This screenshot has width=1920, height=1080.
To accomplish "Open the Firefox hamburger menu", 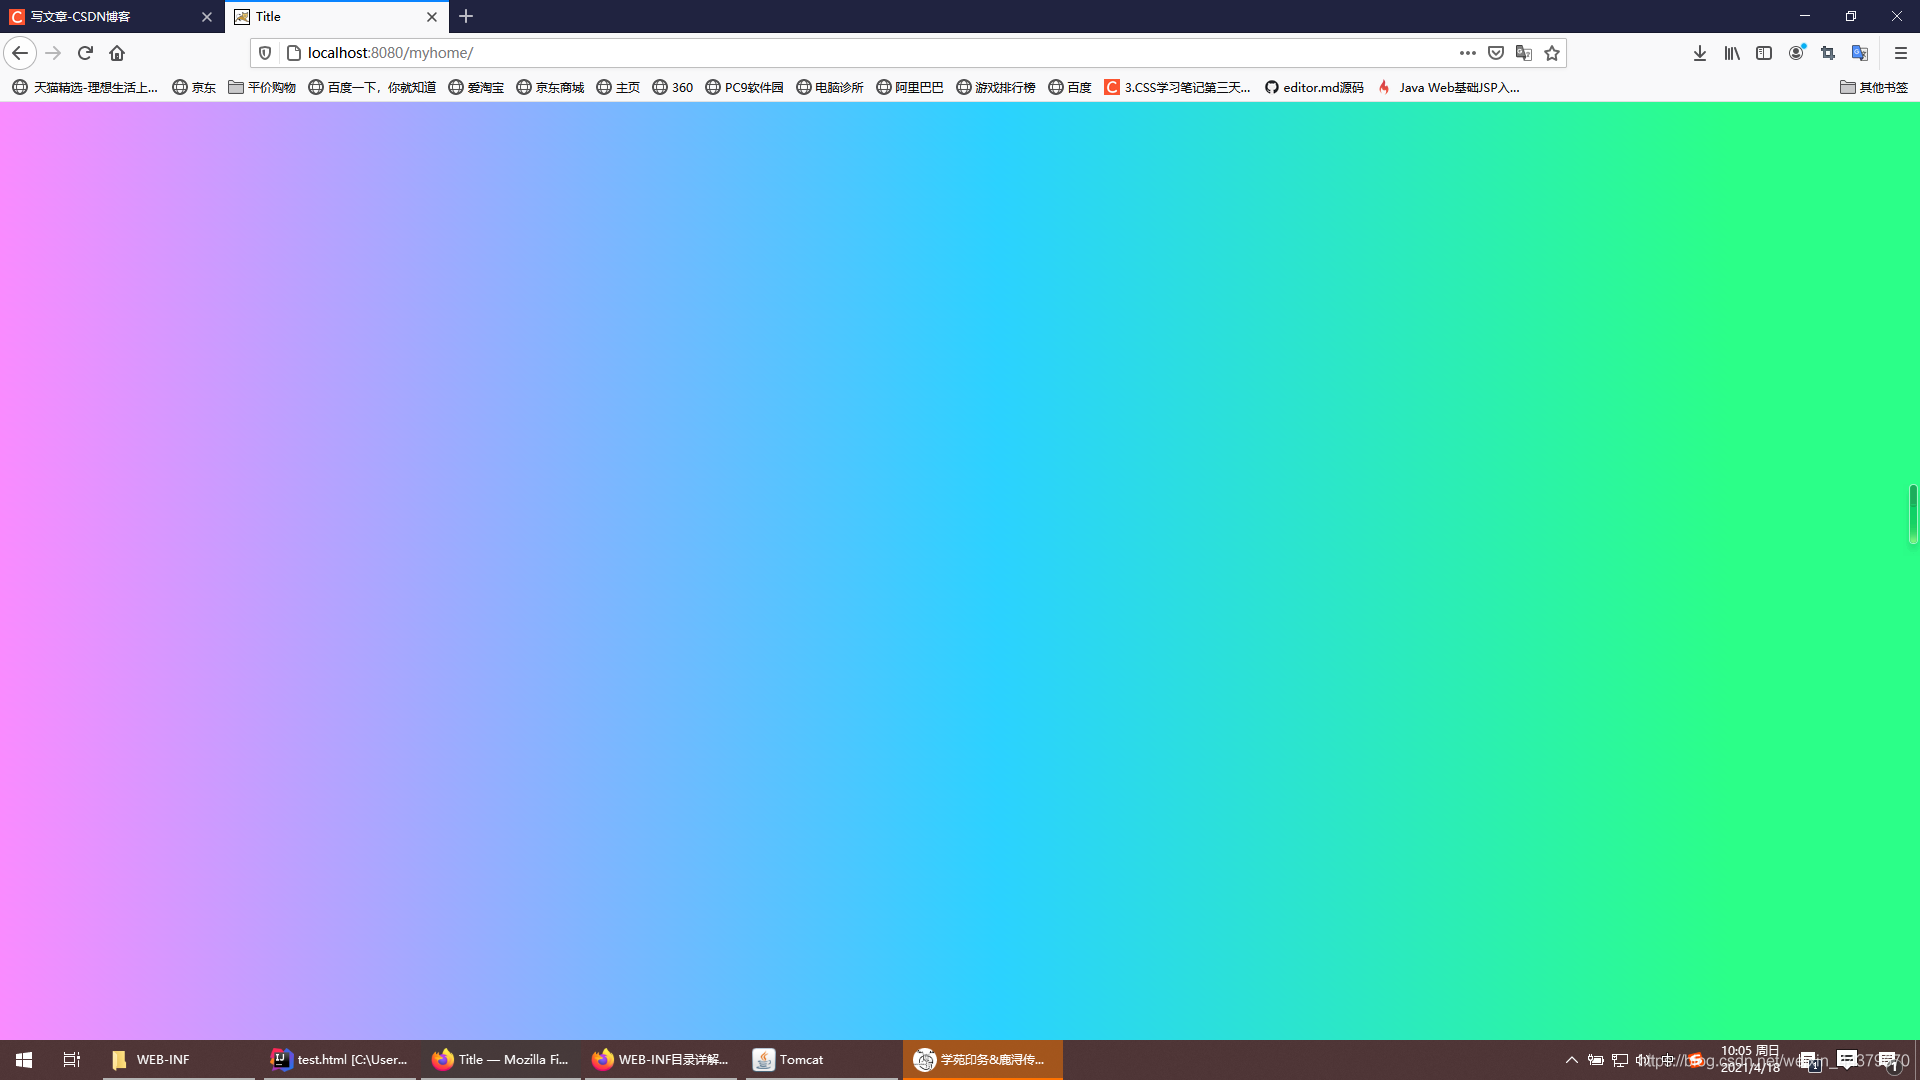I will [x=1901, y=53].
